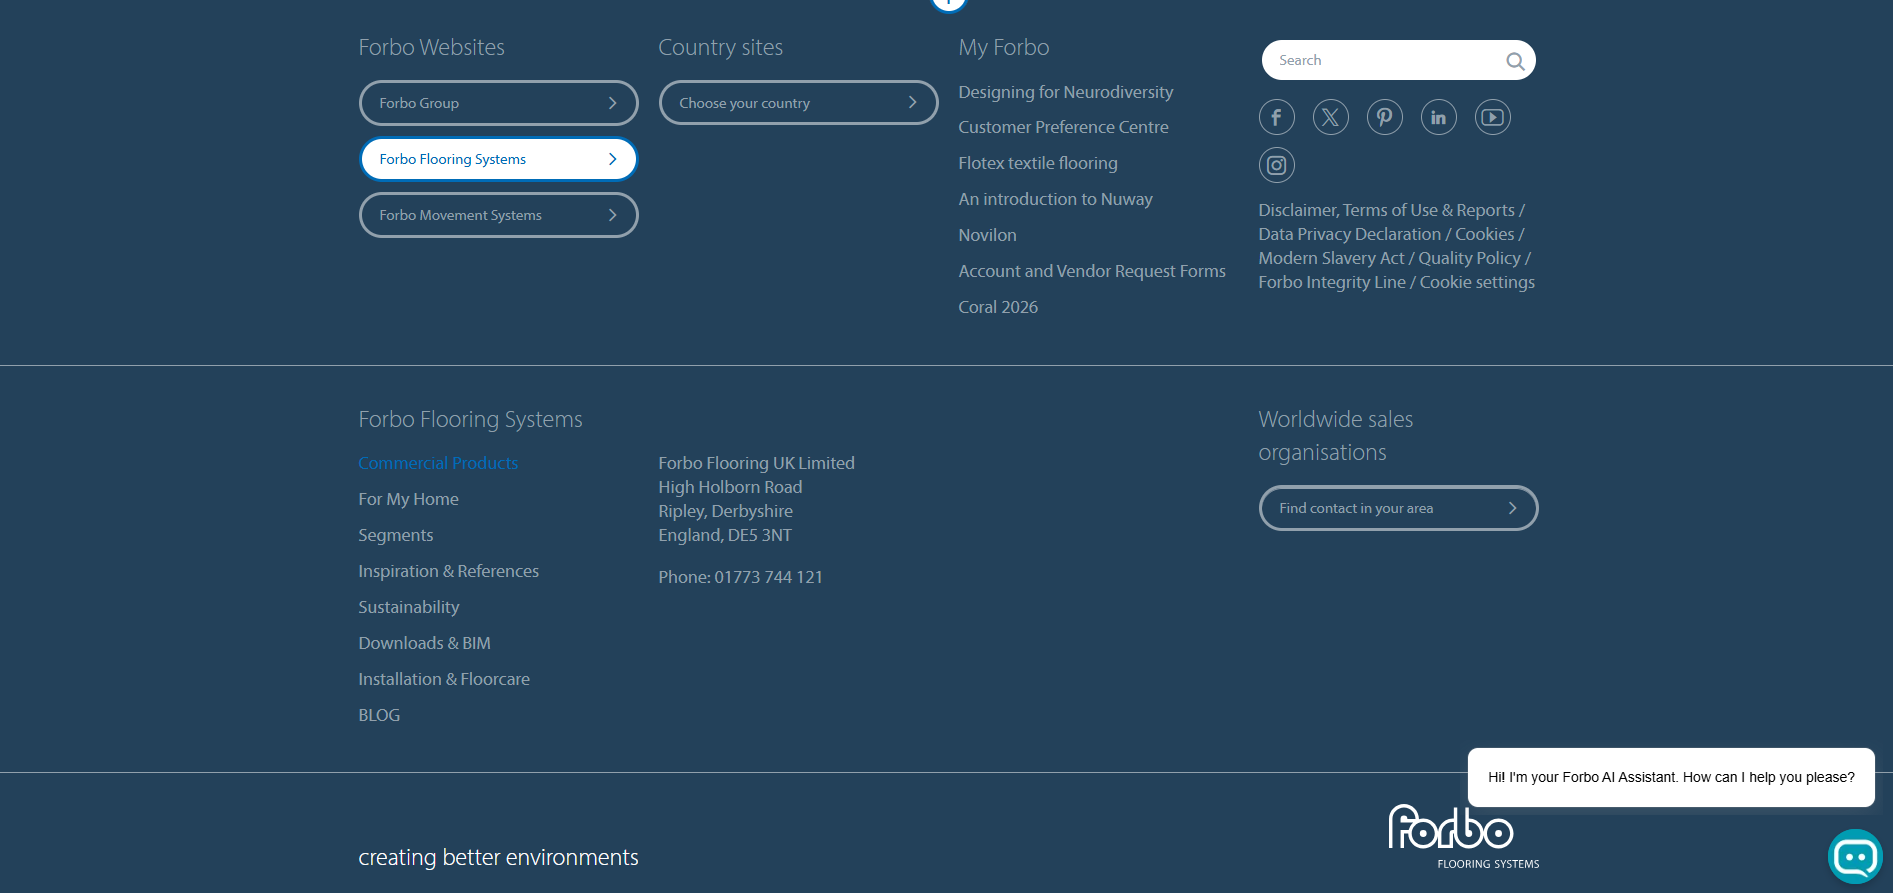This screenshot has width=1893, height=893.
Task: Click the AI Assistant greeting bubble
Action: pyautogui.click(x=1671, y=777)
